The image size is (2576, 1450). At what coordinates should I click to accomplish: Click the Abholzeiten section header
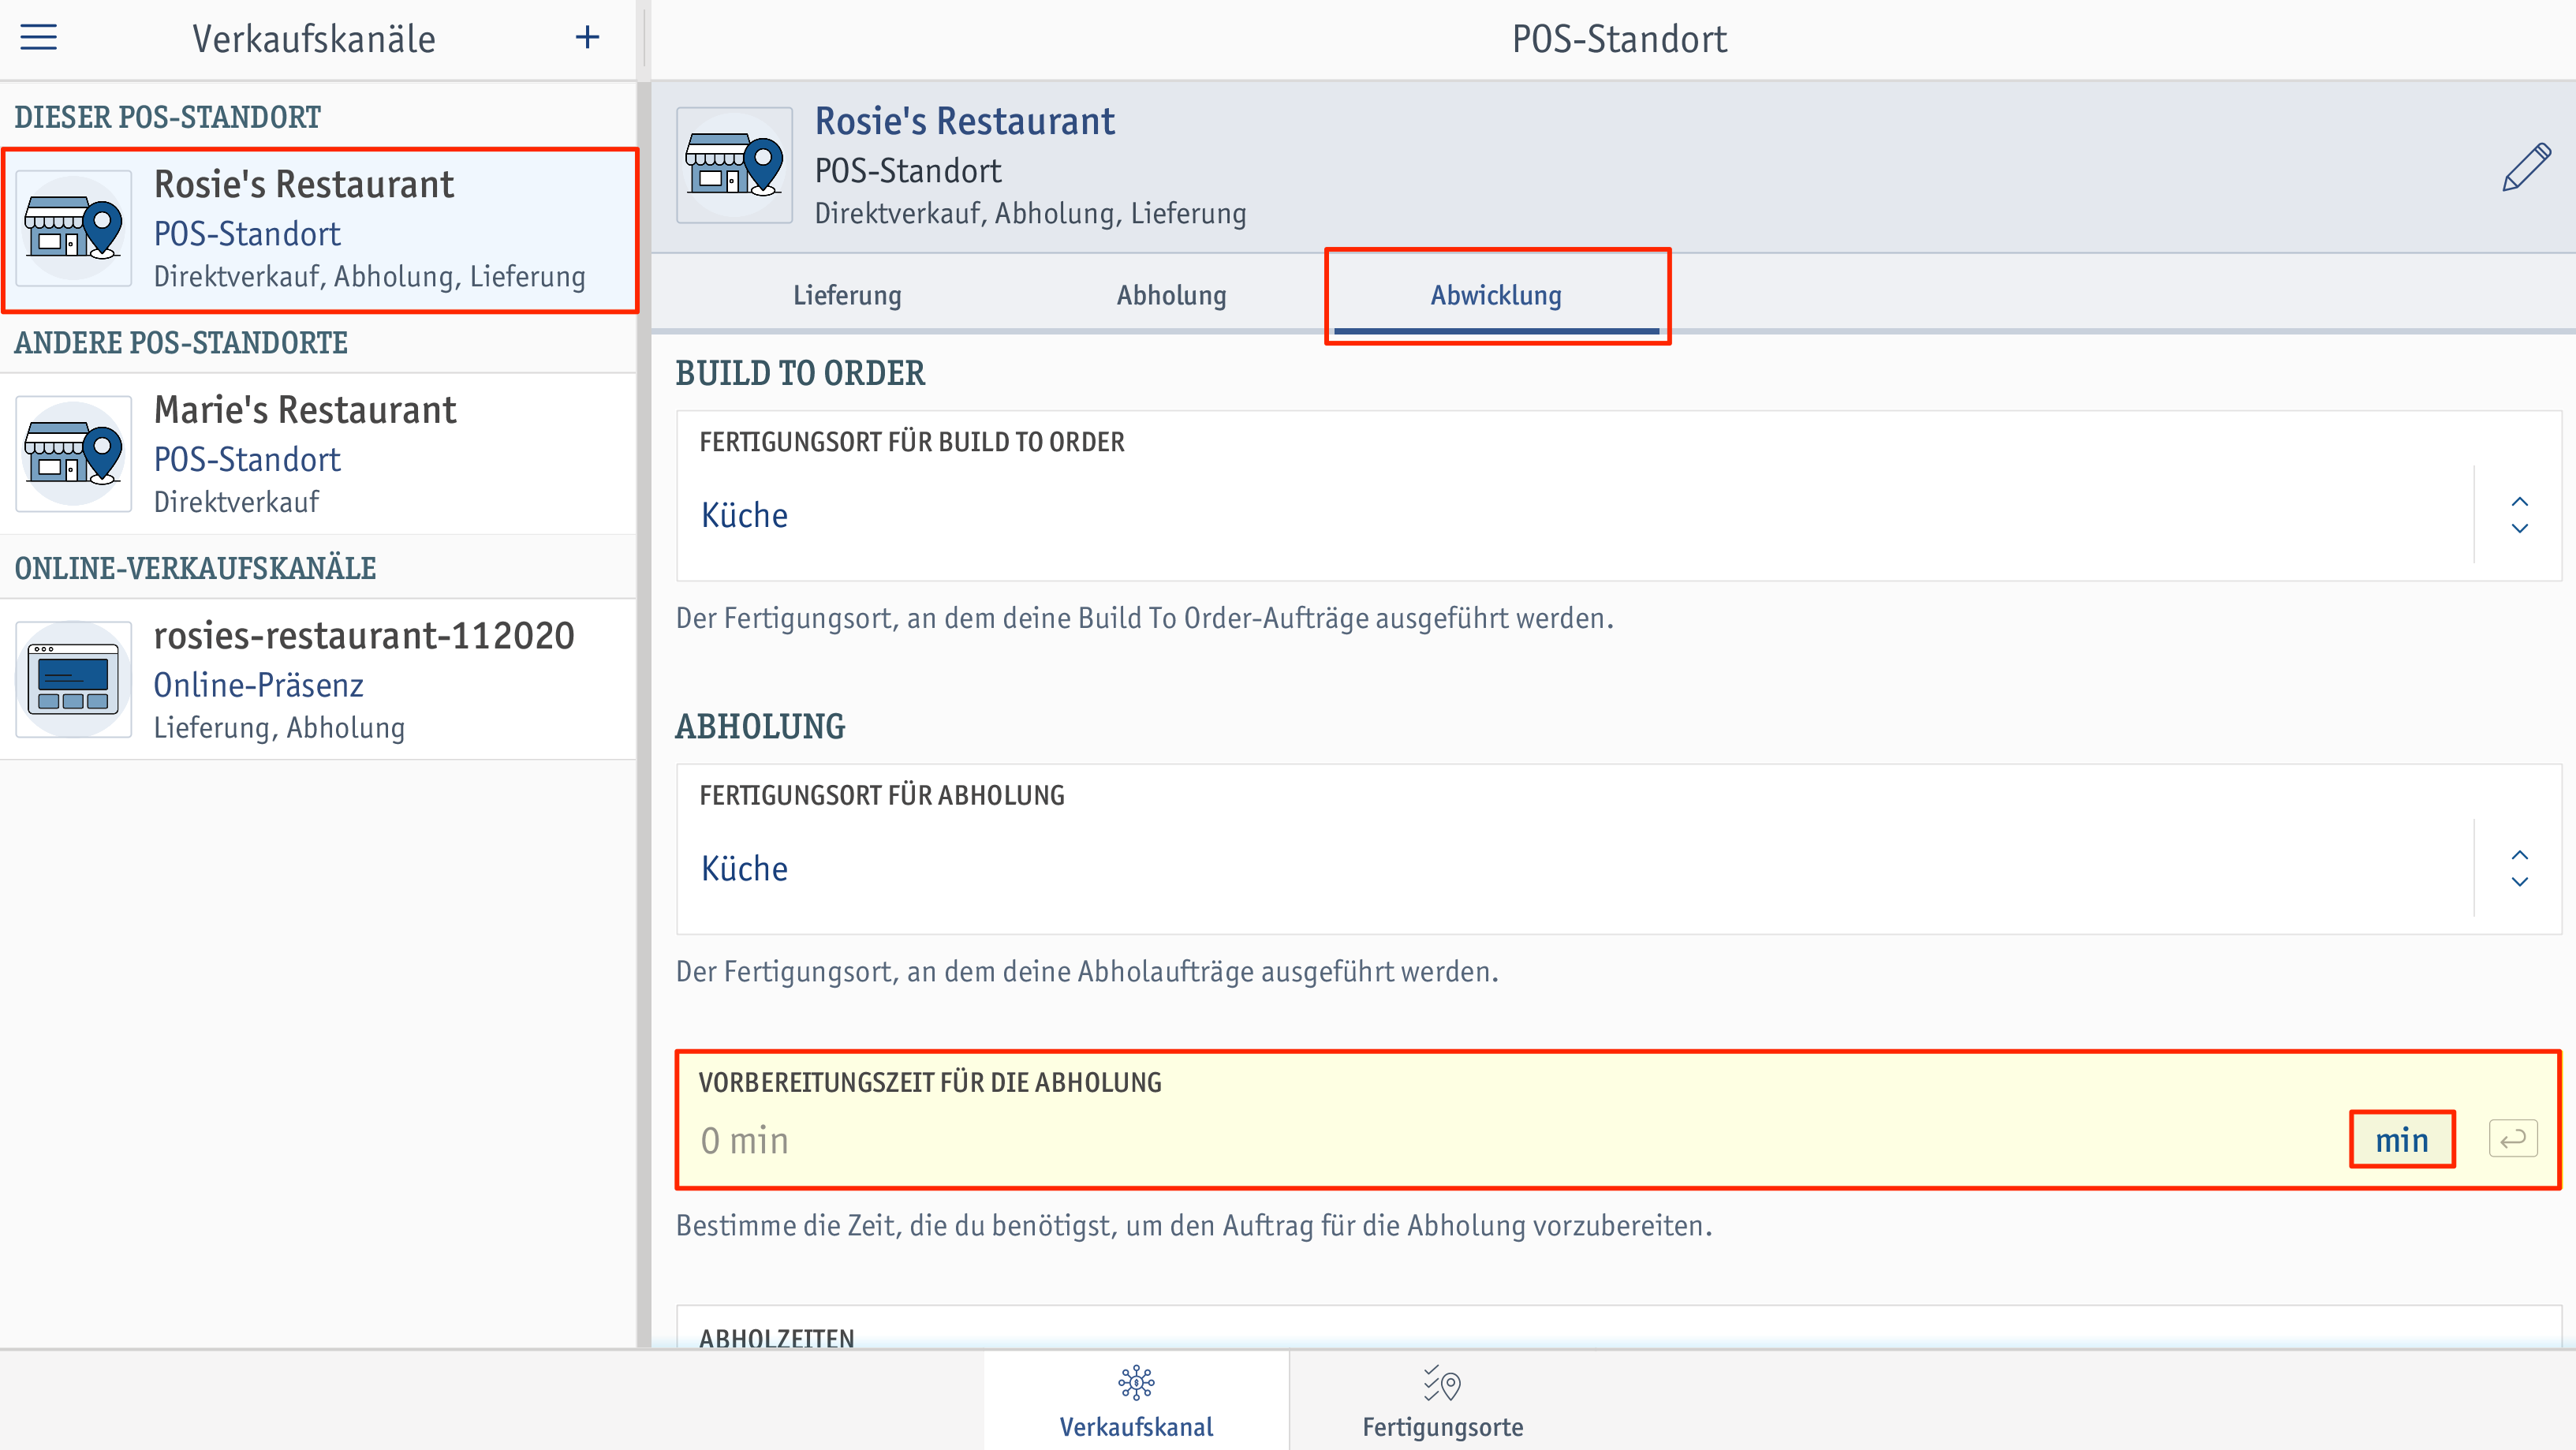776,1337
